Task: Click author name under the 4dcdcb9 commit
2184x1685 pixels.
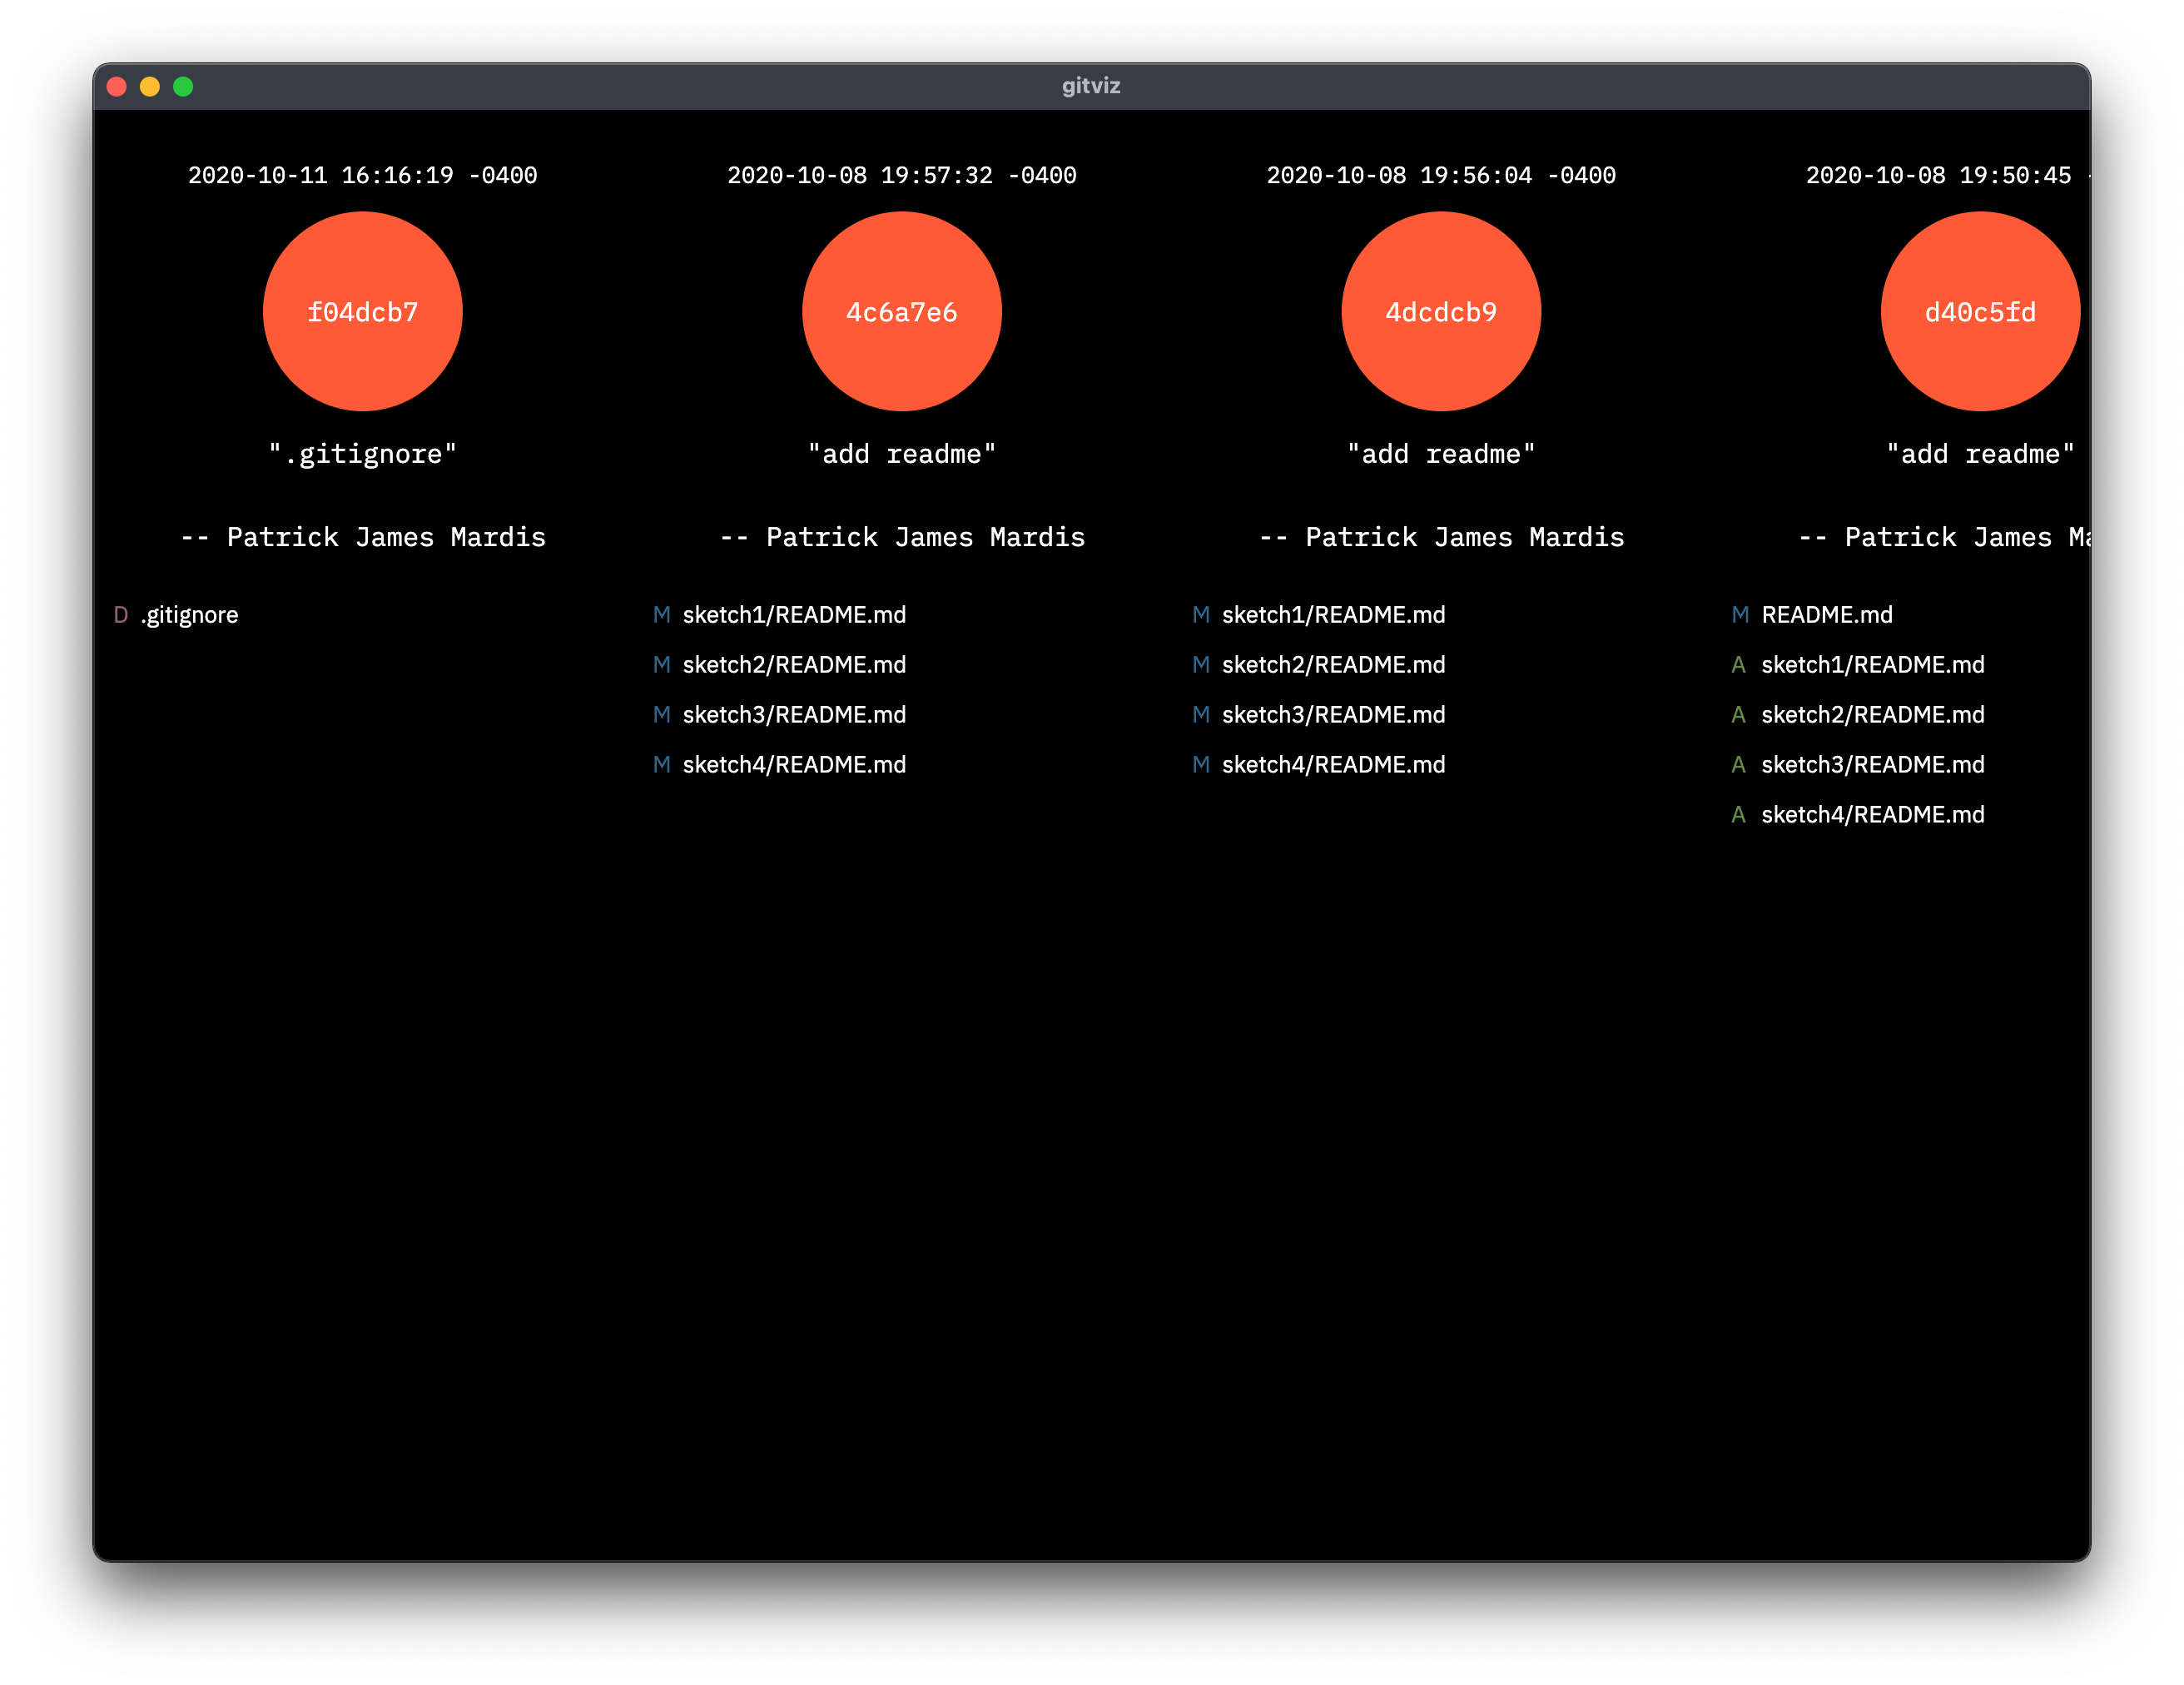Action: [1441, 537]
